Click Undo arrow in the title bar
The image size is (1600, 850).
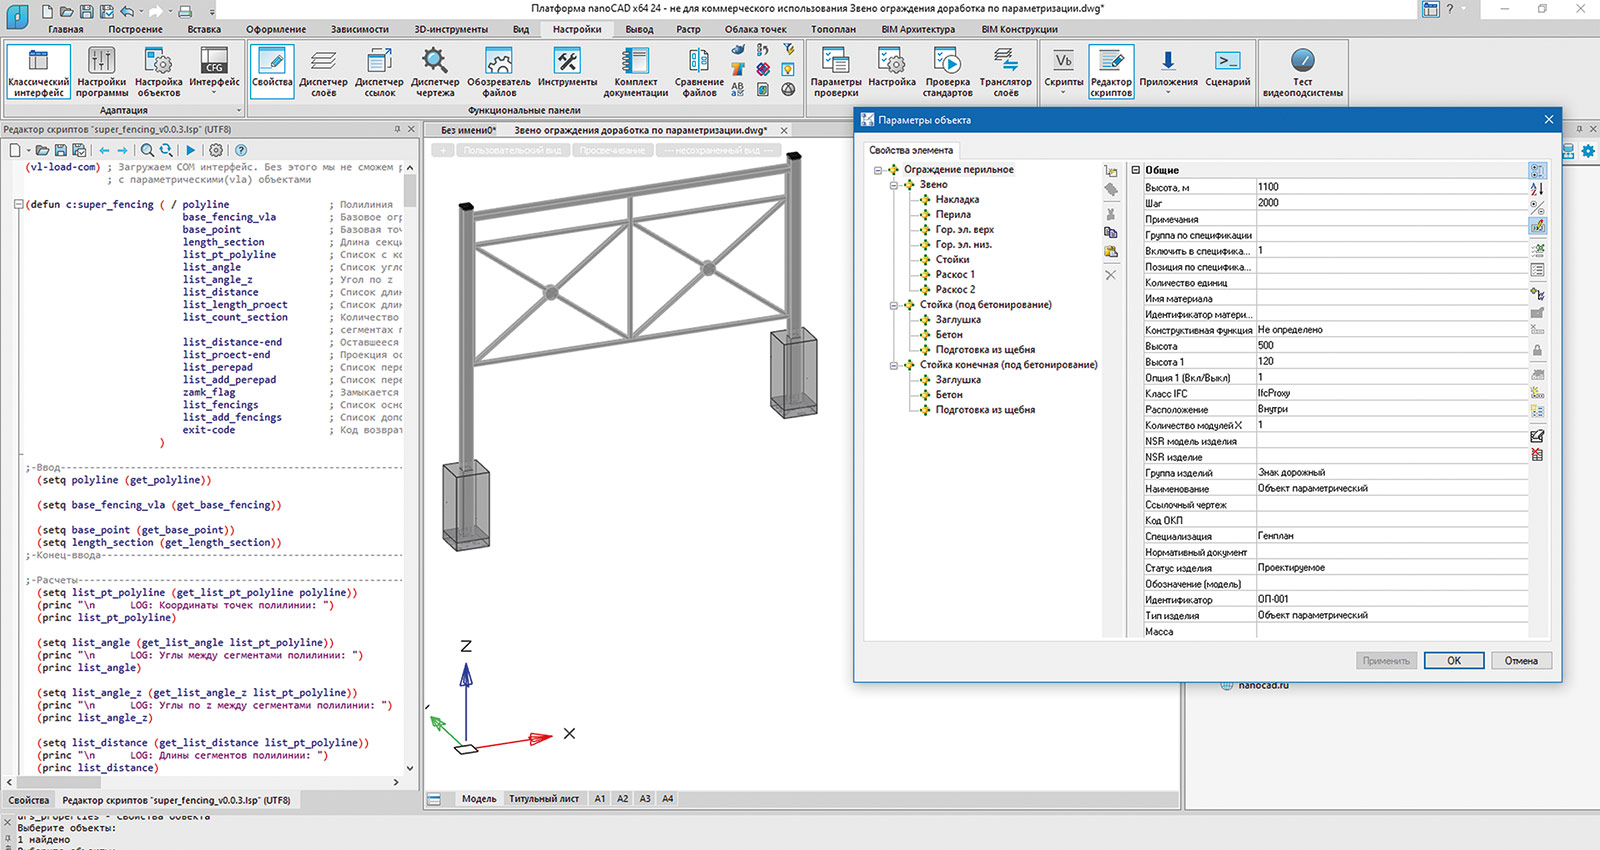[x=127, y=11]
